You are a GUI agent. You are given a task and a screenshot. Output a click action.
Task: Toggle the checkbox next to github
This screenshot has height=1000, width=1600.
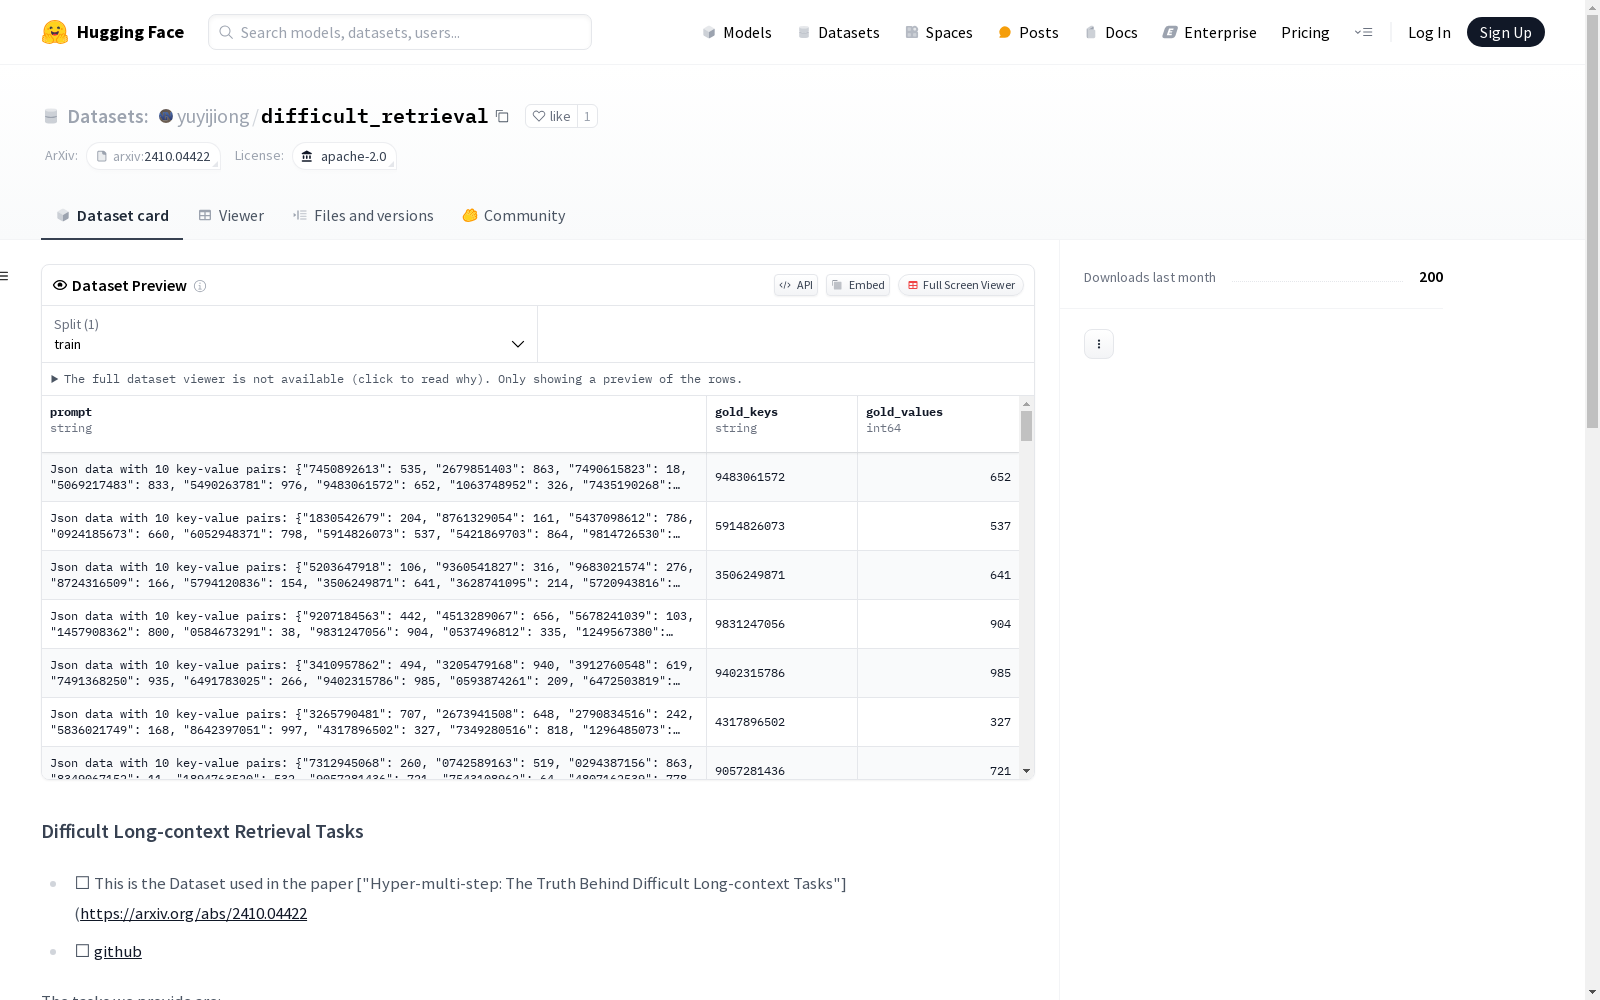(x=82, y=951)
